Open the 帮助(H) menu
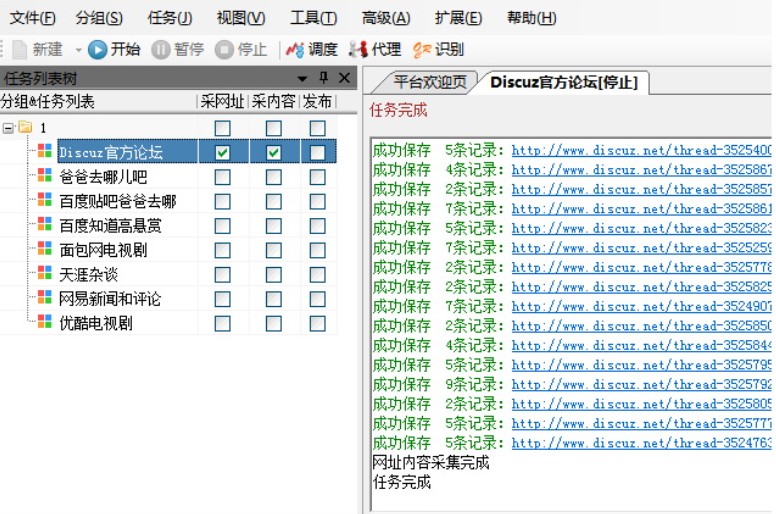776x514 pixels. tap(532, 18)
